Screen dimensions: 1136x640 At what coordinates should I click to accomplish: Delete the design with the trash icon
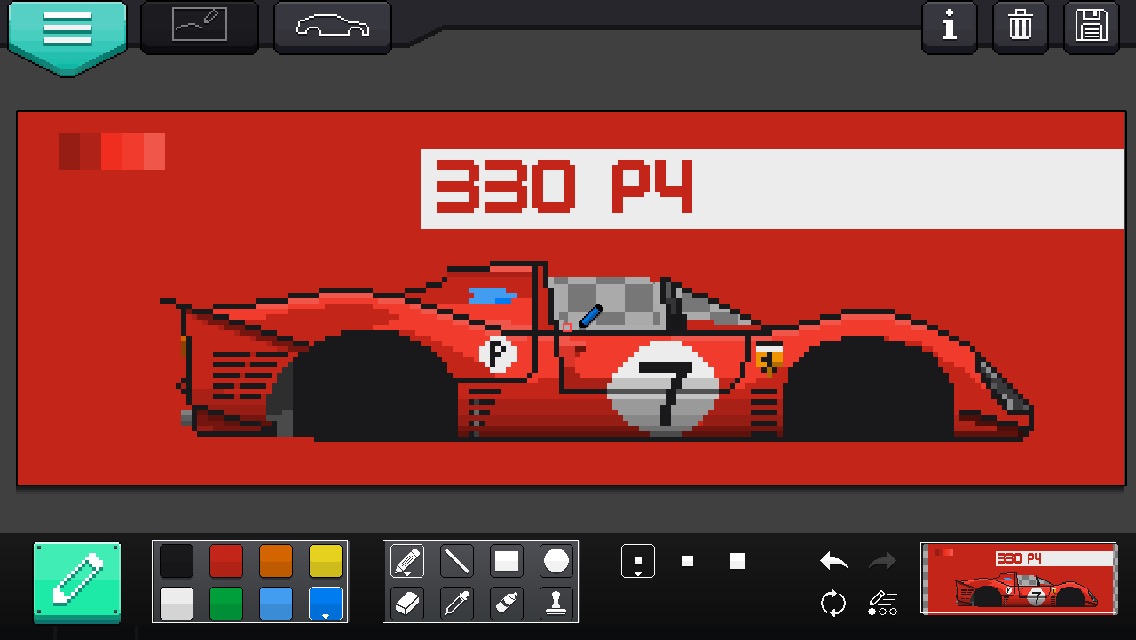click(x=1019, y=27)
